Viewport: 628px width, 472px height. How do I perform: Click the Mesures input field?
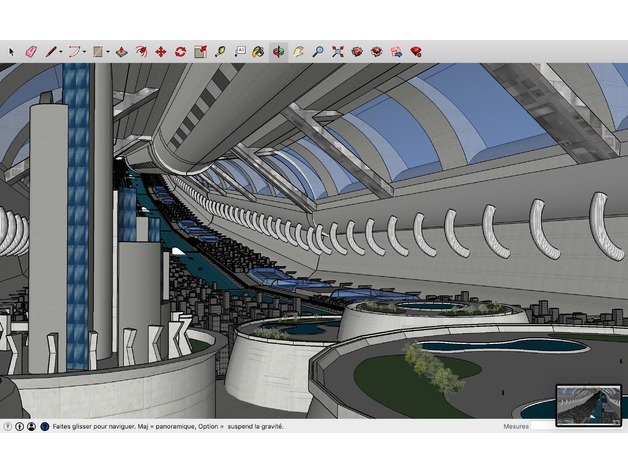point(577,426)
